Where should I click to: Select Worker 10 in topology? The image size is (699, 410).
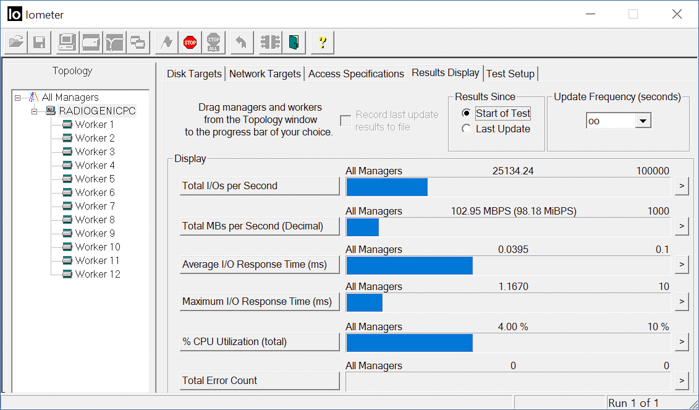coord(97,247)
